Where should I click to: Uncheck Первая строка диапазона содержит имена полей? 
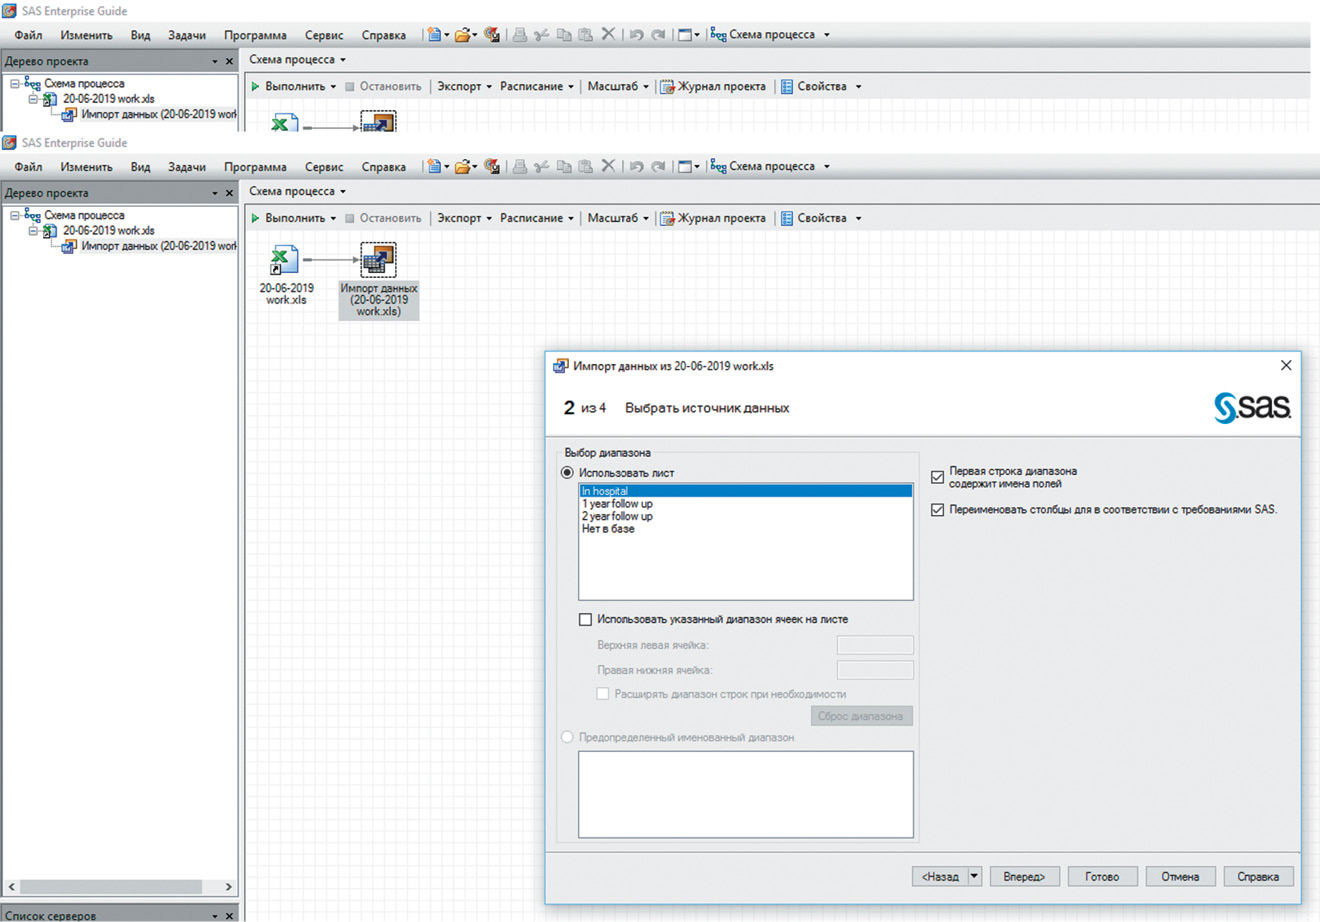point(937,477)
